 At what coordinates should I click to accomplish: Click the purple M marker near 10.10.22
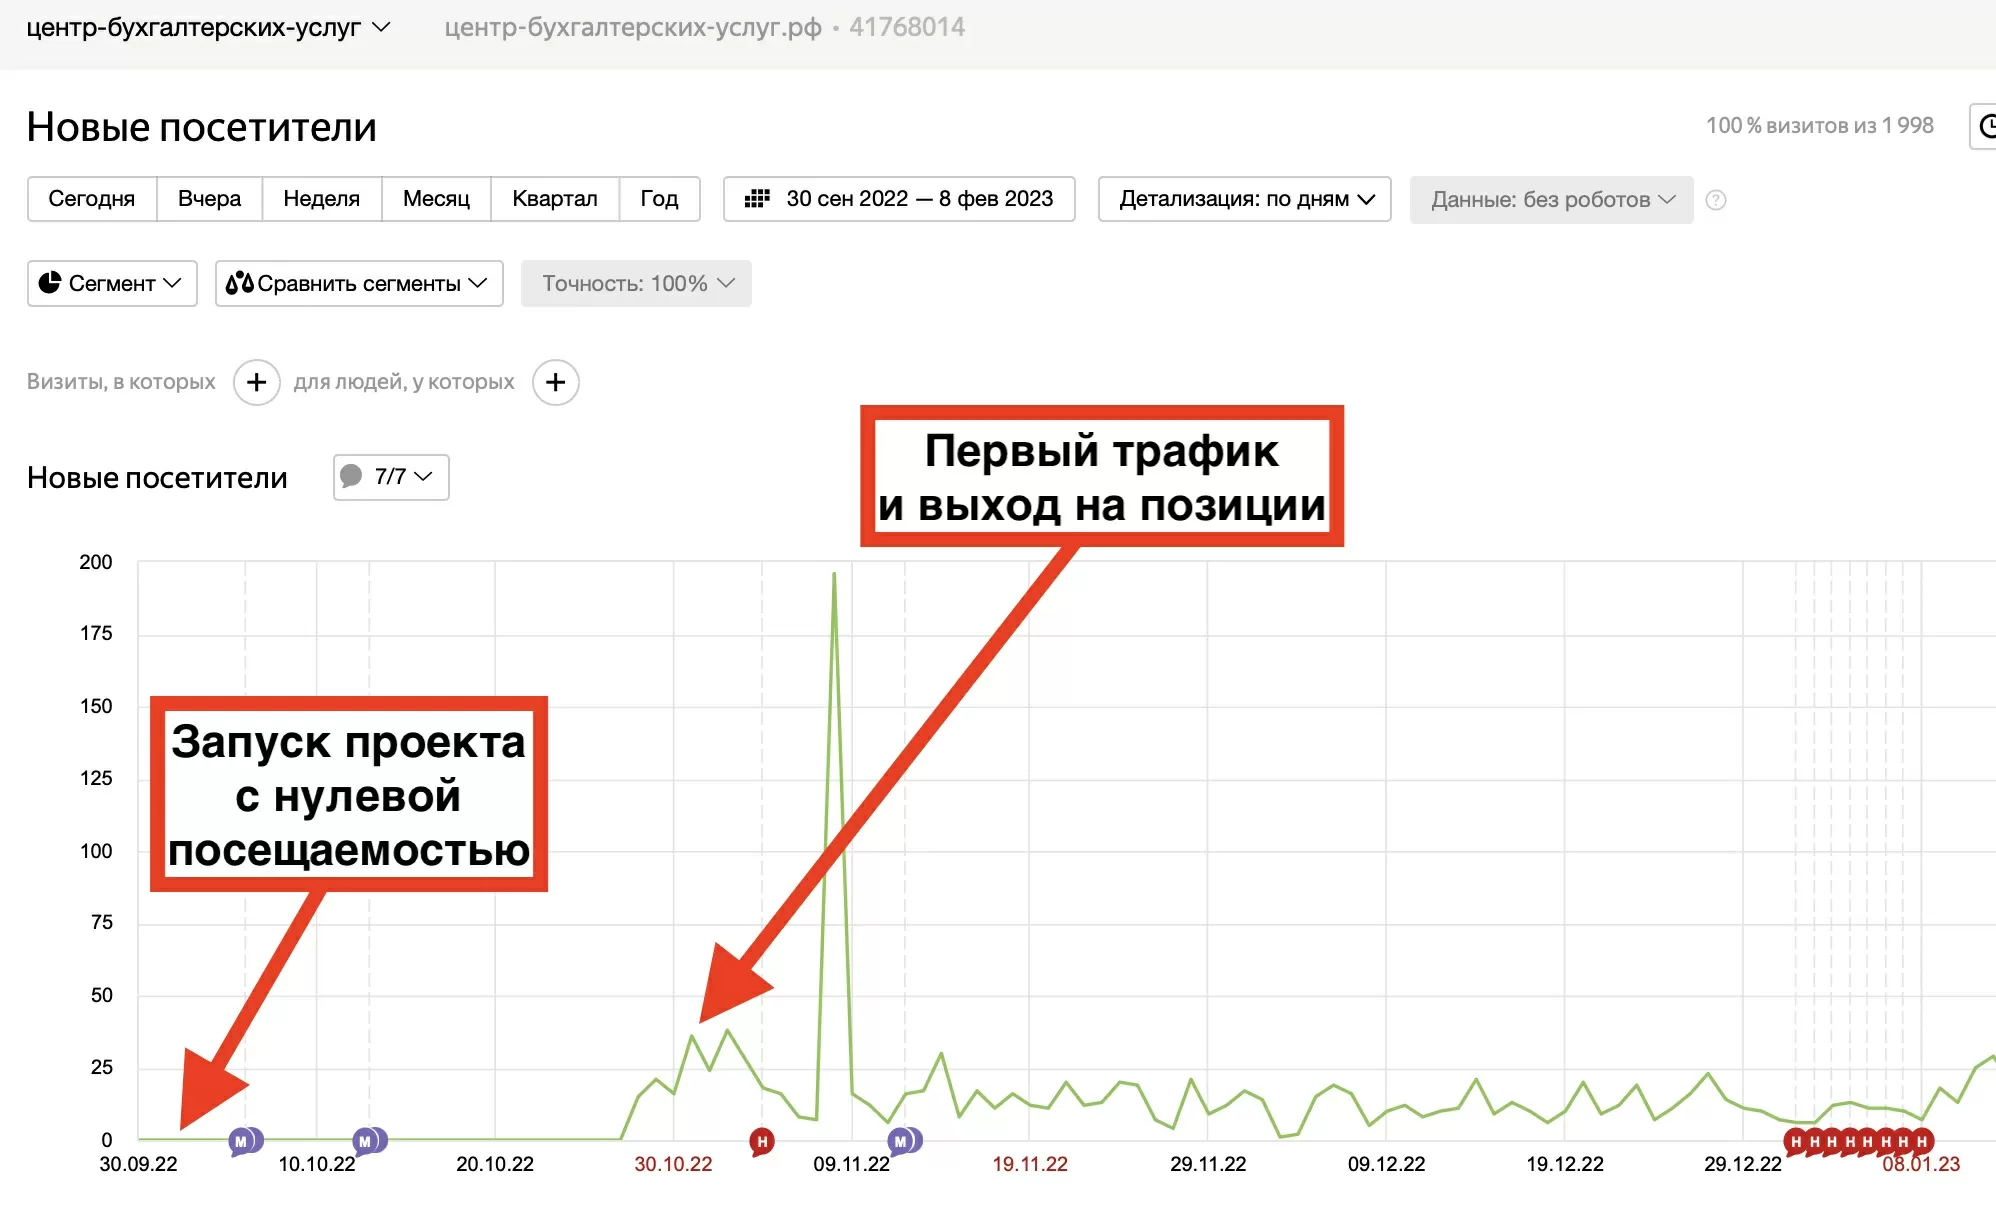click(367, 1141)
